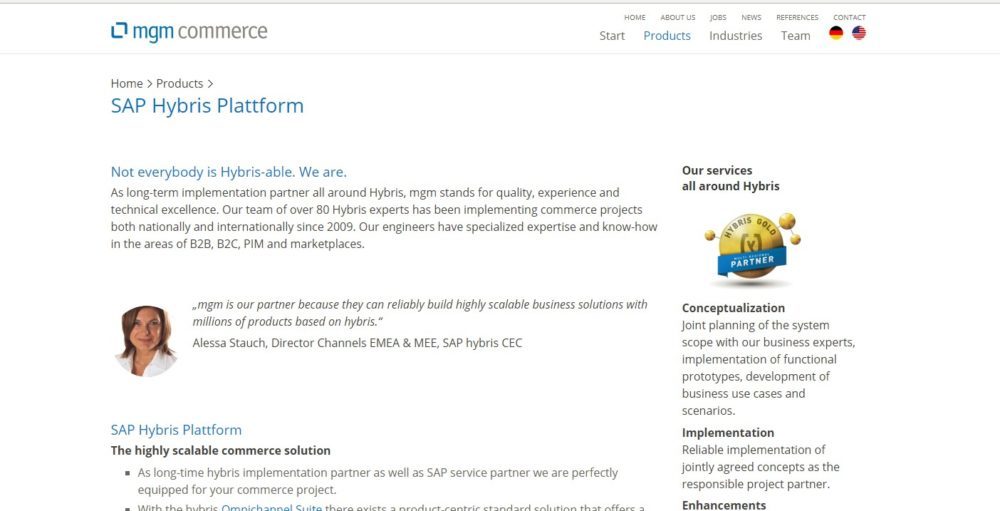Viewport: 1000px width, 511px height.
Task: Click the Products breadcrumb link
Action: coord(179,84)
